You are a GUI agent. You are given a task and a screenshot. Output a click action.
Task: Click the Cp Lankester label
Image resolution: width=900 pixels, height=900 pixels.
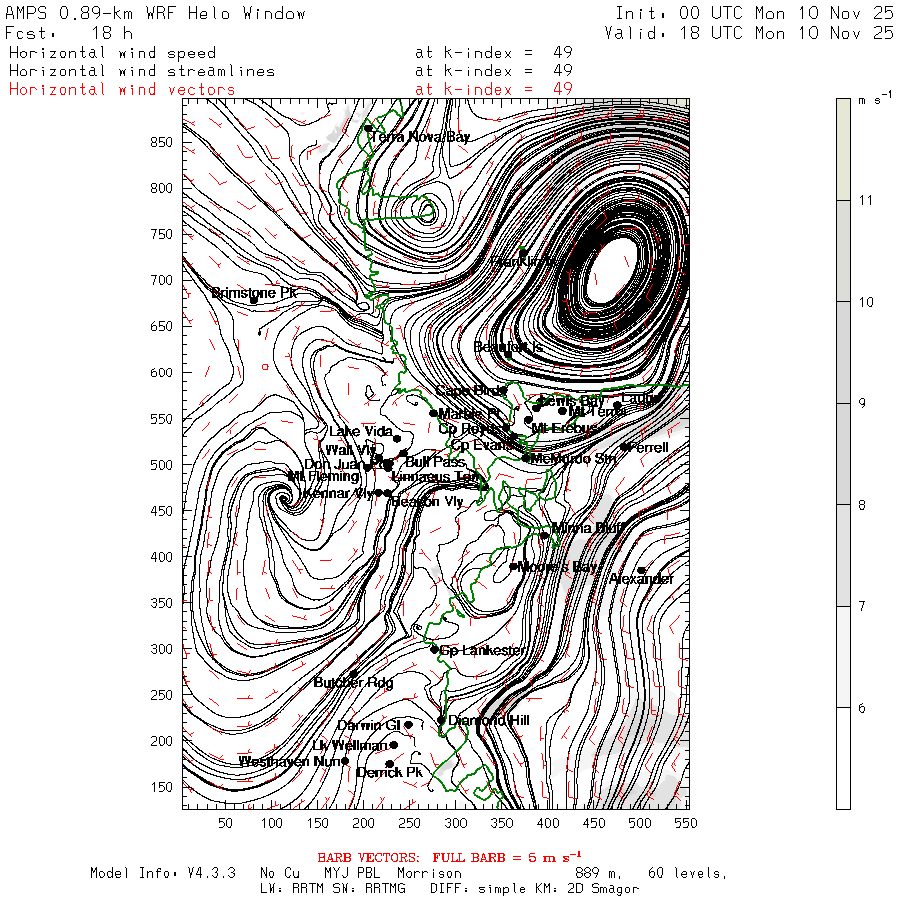483,650
